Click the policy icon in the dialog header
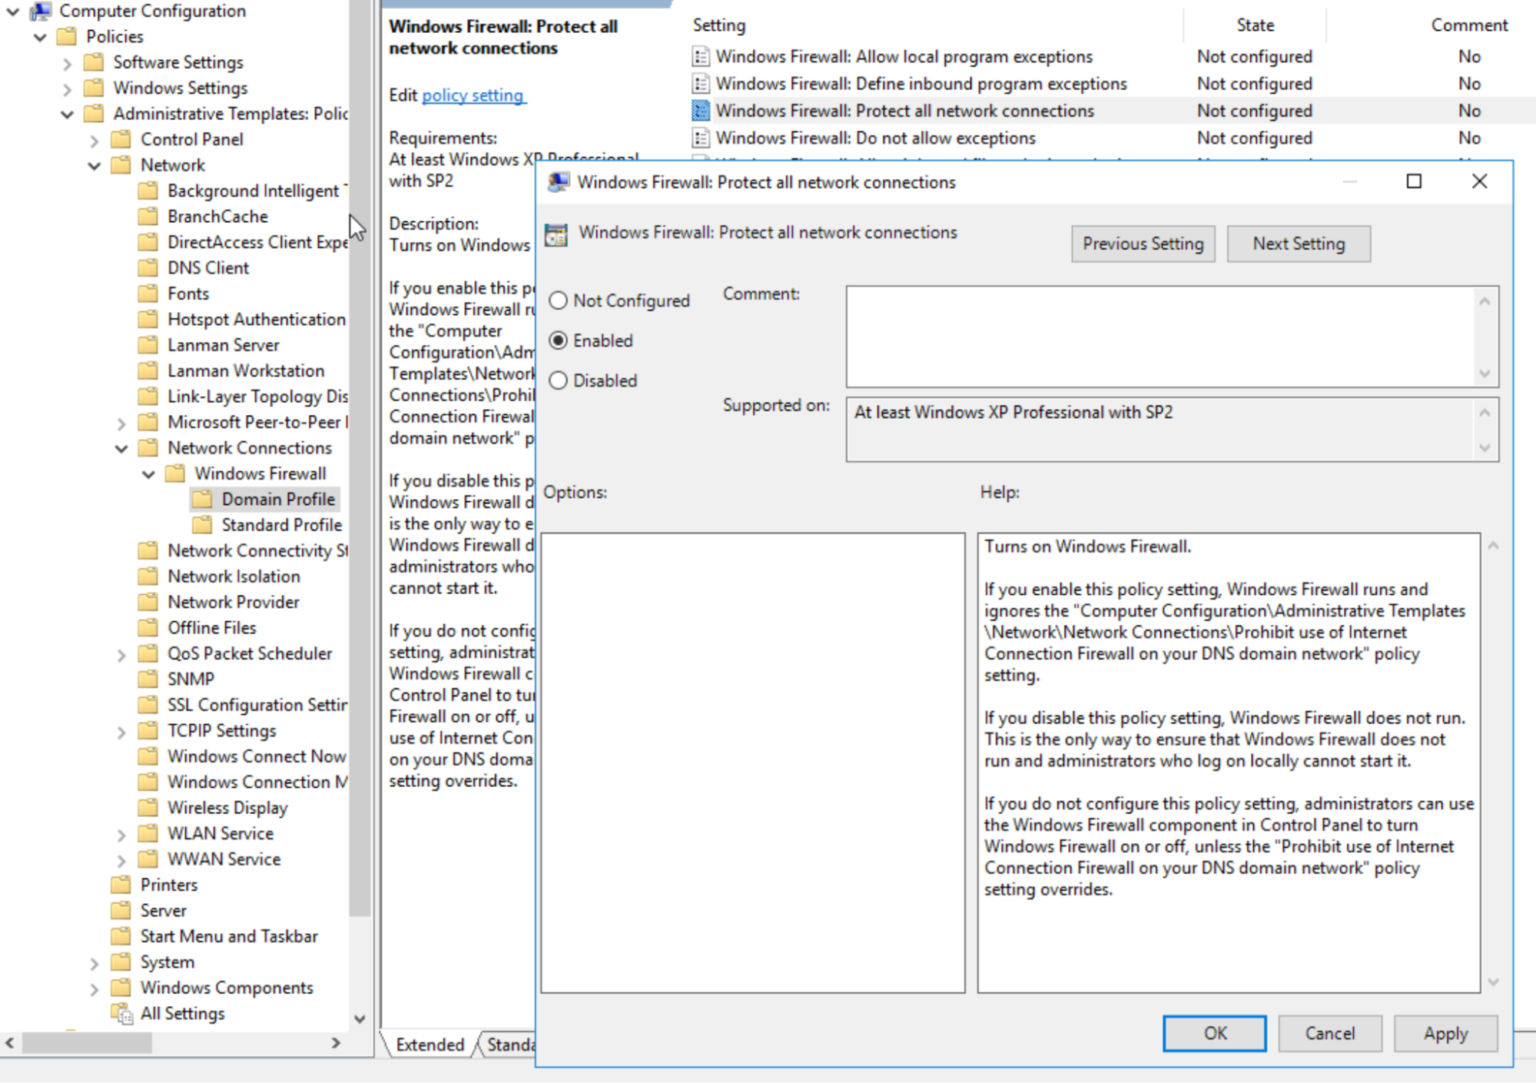The height and width of the screenshot is (1083, 1536). [x=556, y=233]
